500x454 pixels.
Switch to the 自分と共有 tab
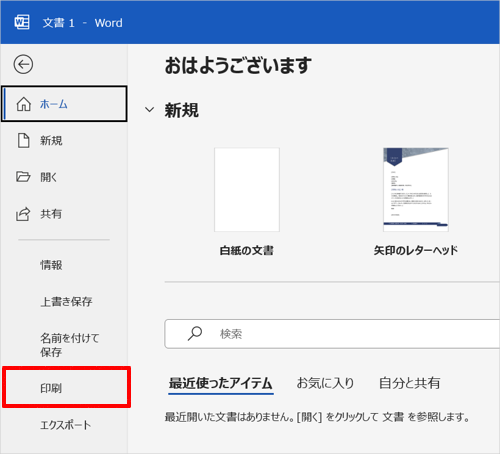tap(410, 383)
